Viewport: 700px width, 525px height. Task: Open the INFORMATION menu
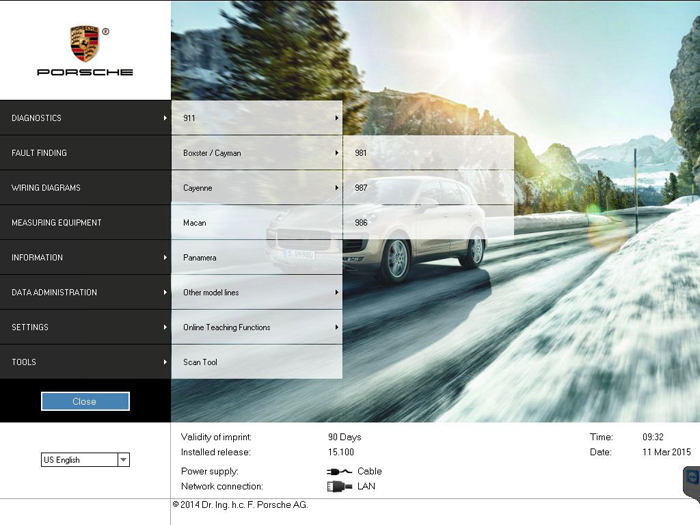[85, 257]
